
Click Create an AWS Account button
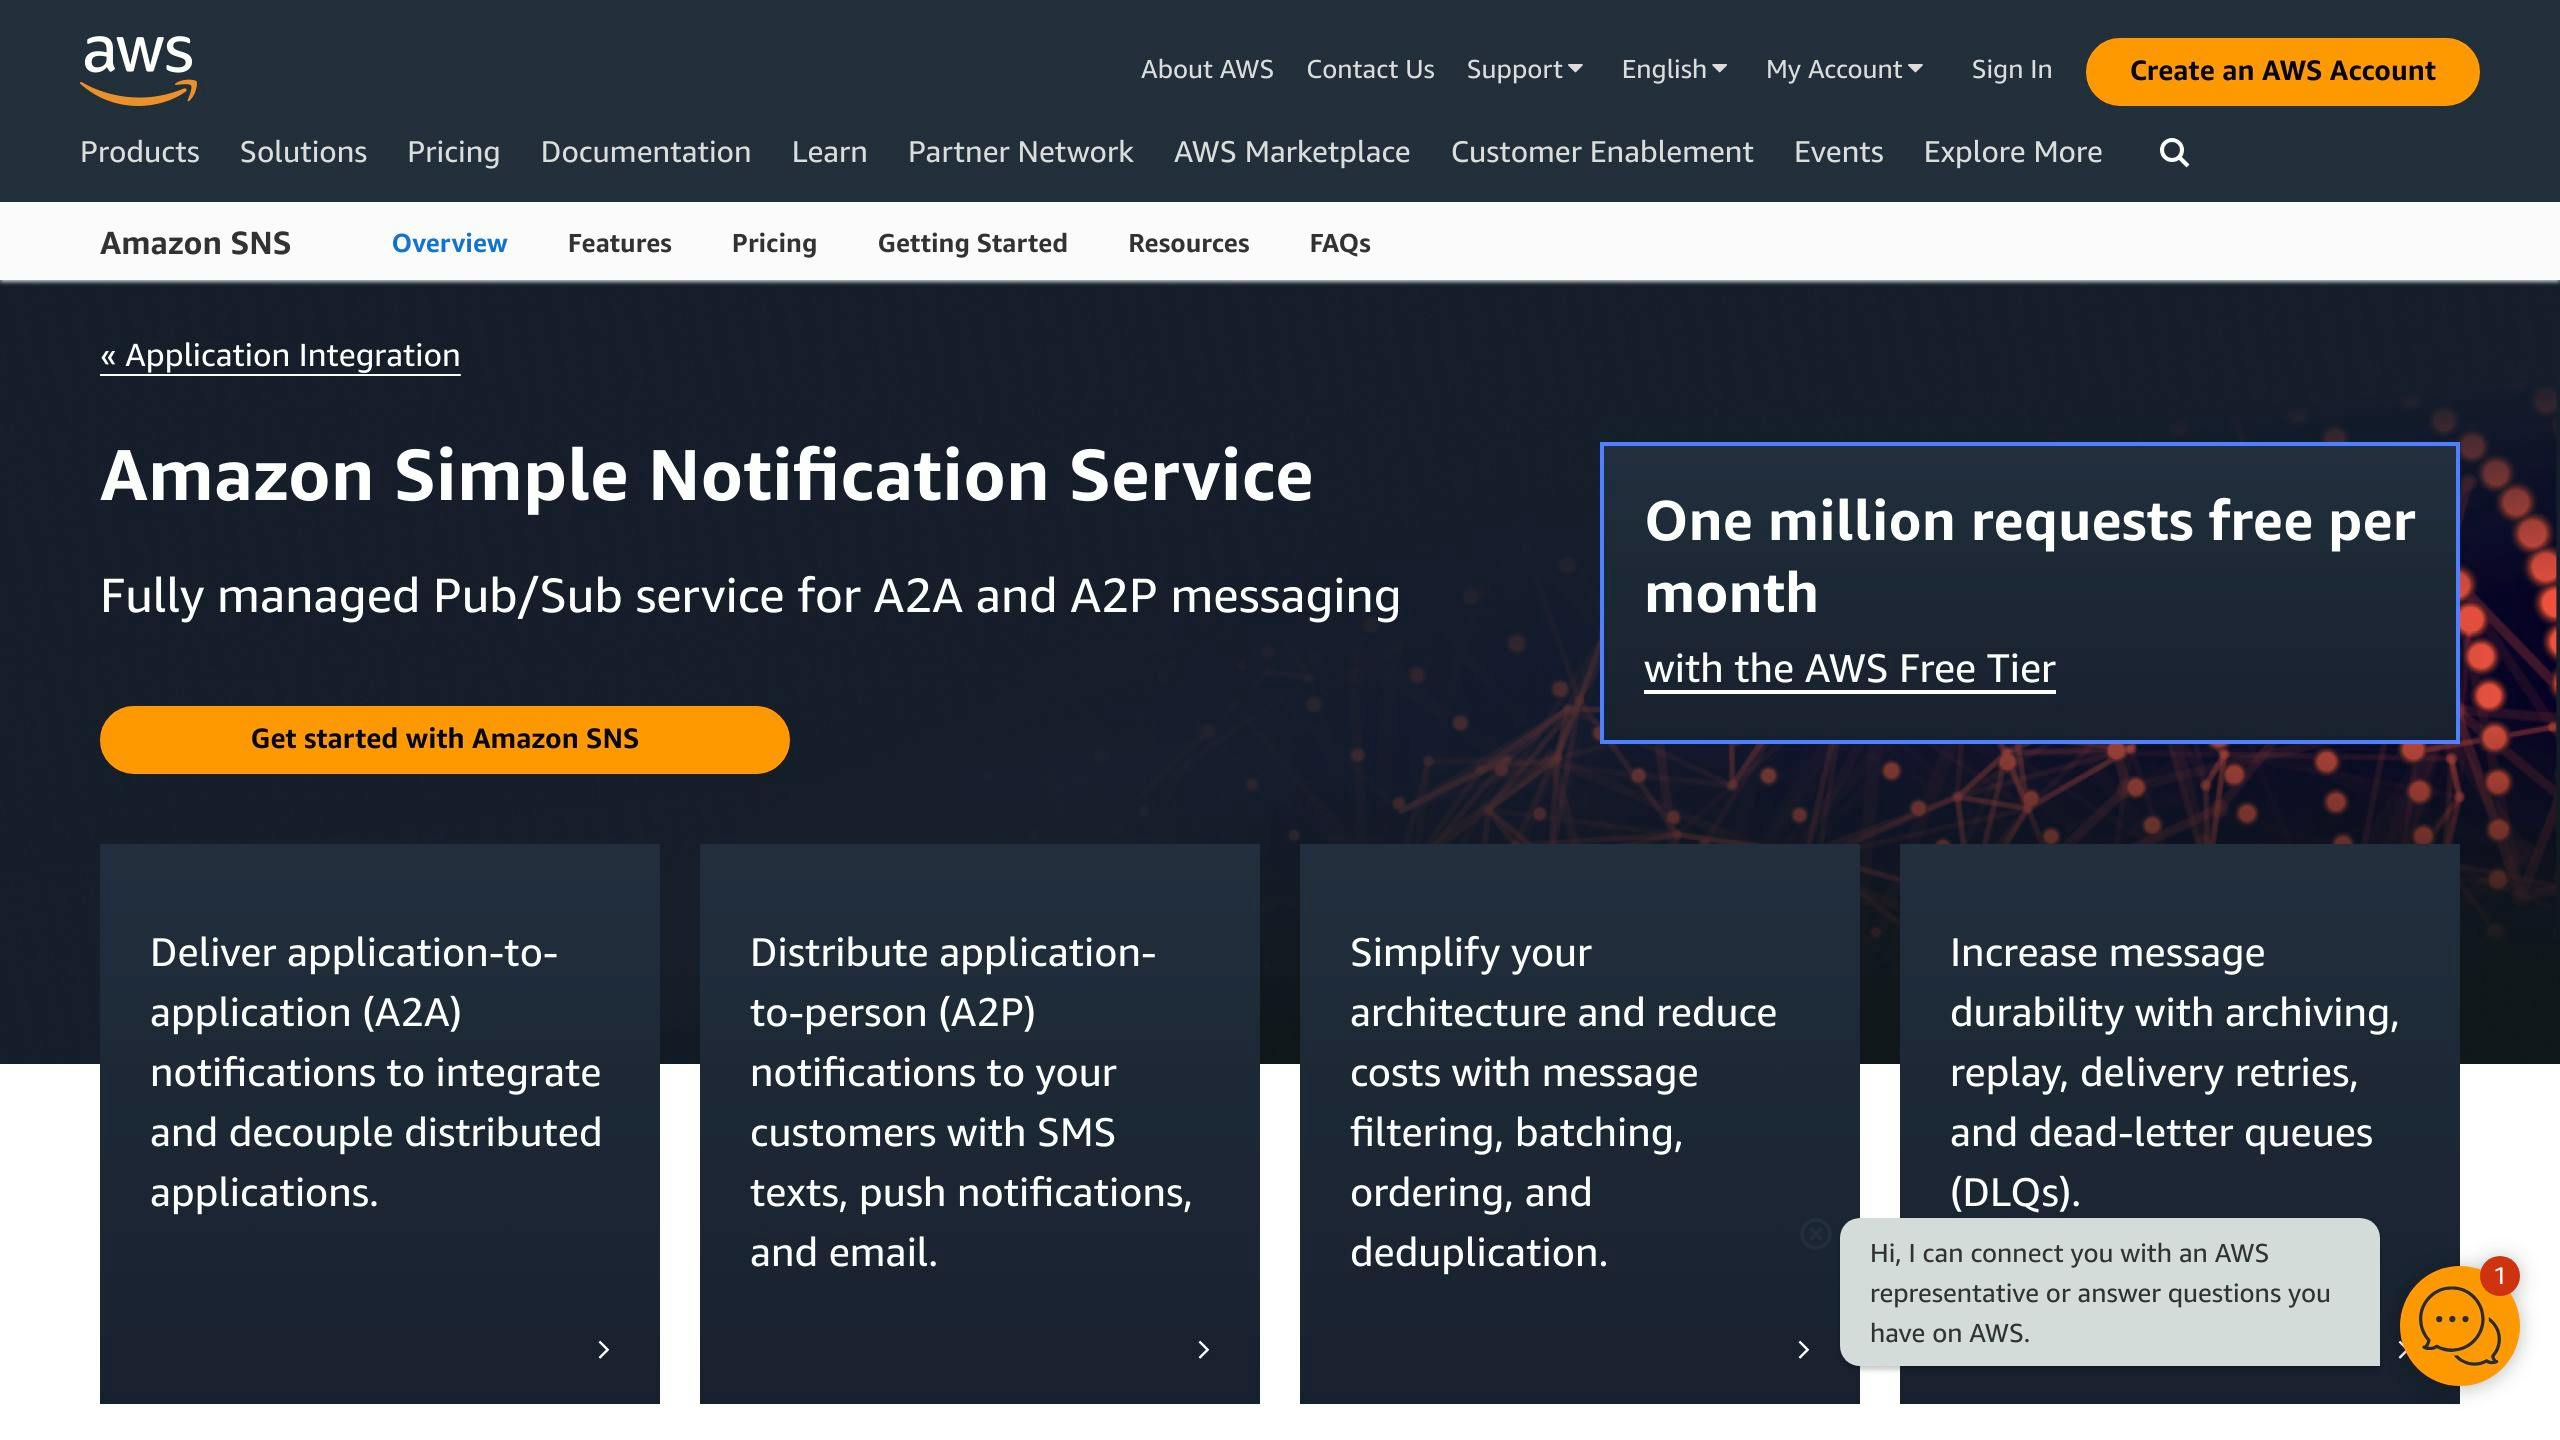tap(2282, 71)
